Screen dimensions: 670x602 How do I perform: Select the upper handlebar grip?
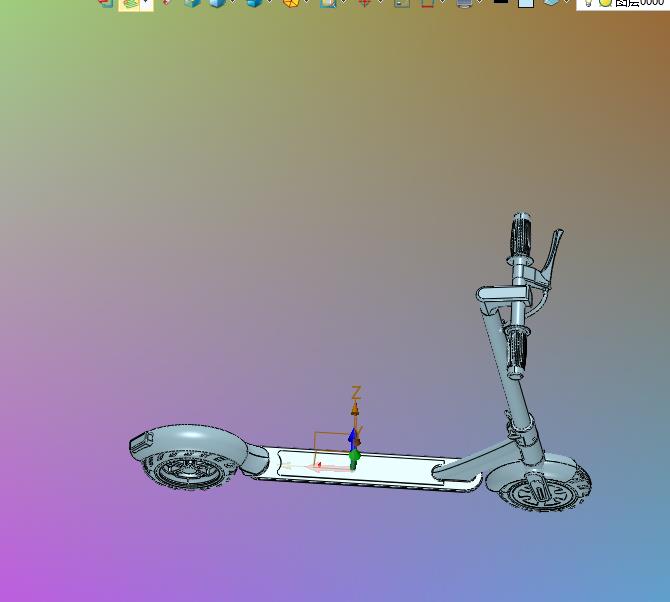(x=520, y=235)
